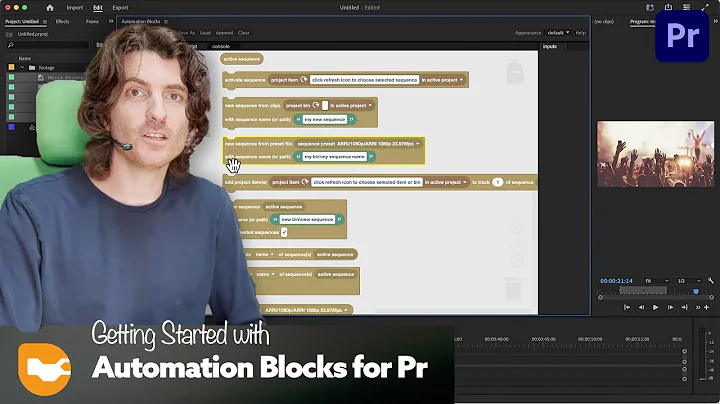Open the Export workspace tab
Screen dimensions: 720x404
coord(120,7)
